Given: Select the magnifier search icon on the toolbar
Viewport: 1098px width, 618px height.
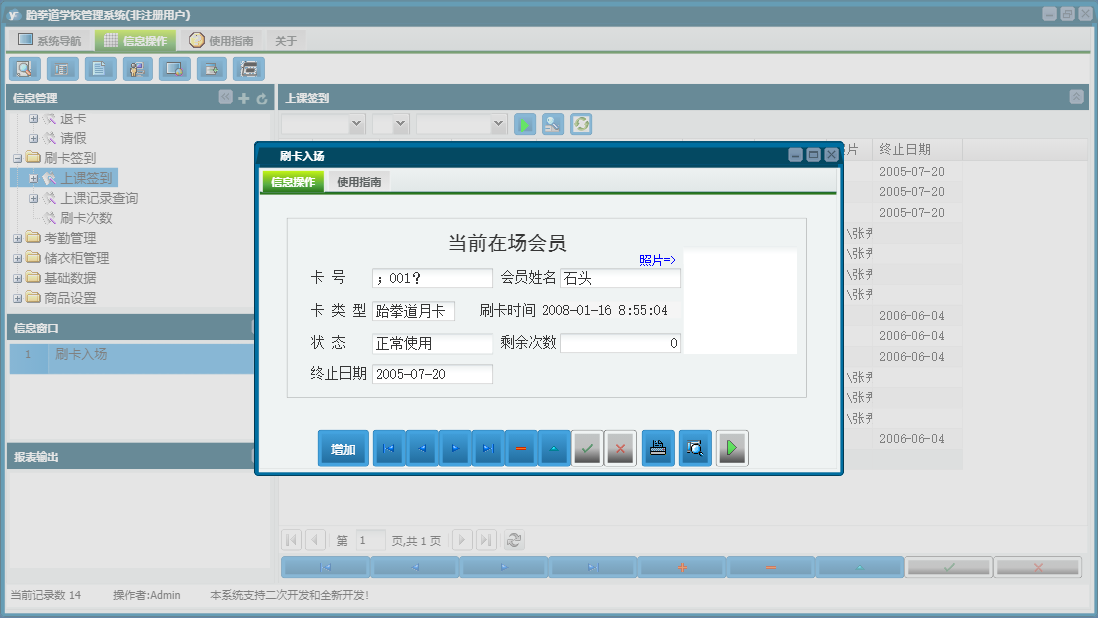Looking at the screenshot, I should click(24, 69).
